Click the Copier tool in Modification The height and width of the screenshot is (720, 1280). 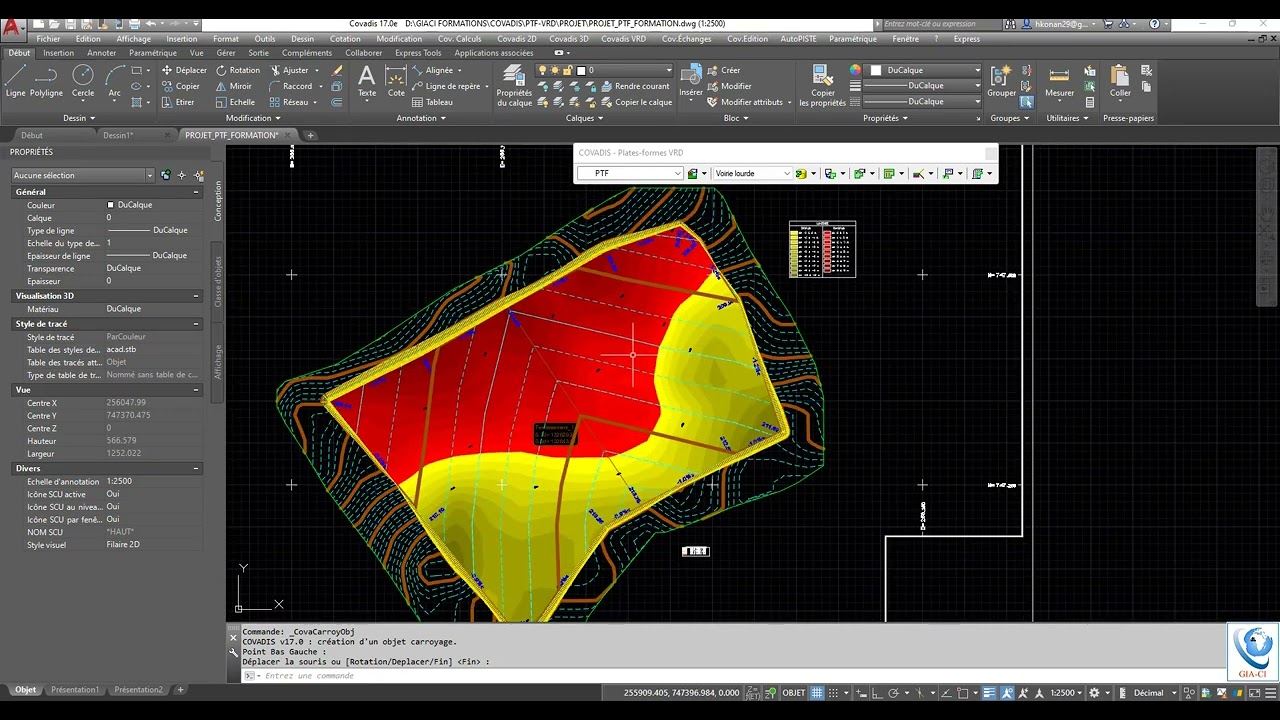click(180, 86)
